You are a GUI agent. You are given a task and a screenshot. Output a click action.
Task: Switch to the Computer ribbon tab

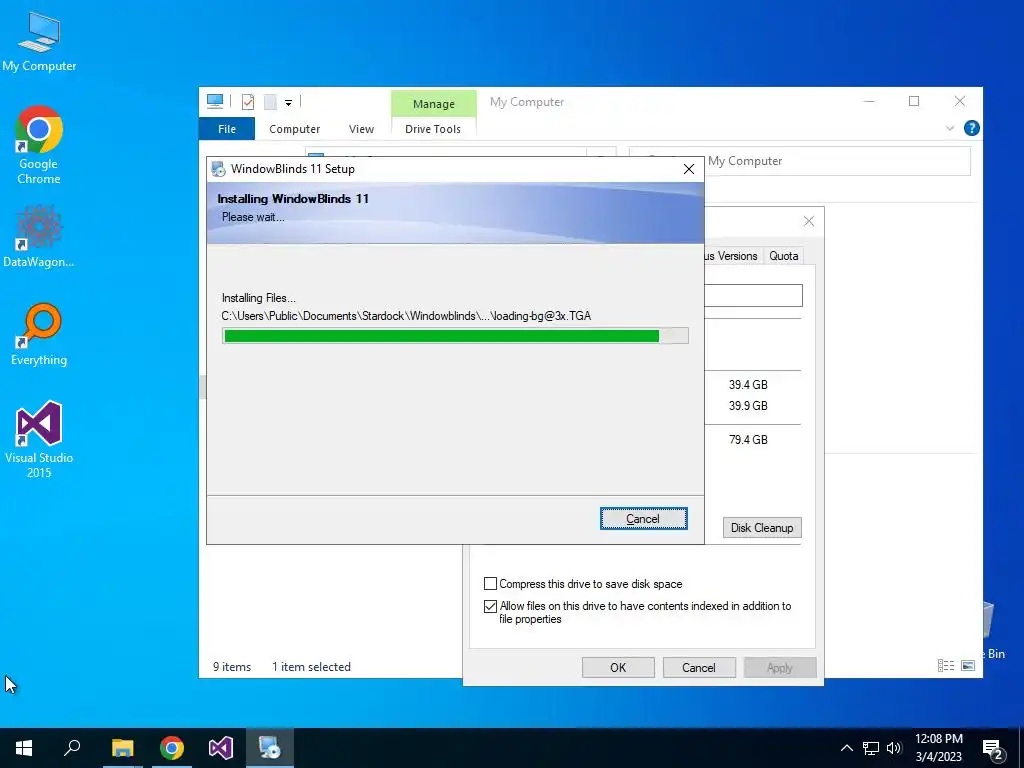[x=295, y=129]
